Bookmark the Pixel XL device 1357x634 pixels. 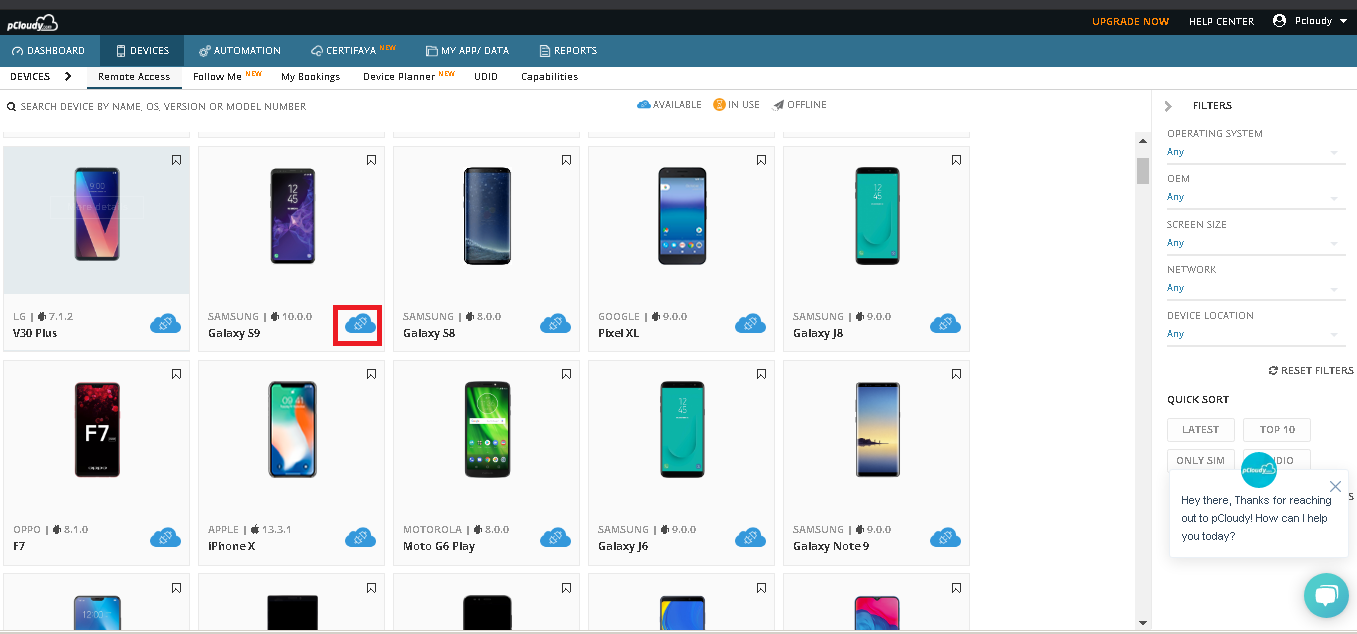[761, 160]
